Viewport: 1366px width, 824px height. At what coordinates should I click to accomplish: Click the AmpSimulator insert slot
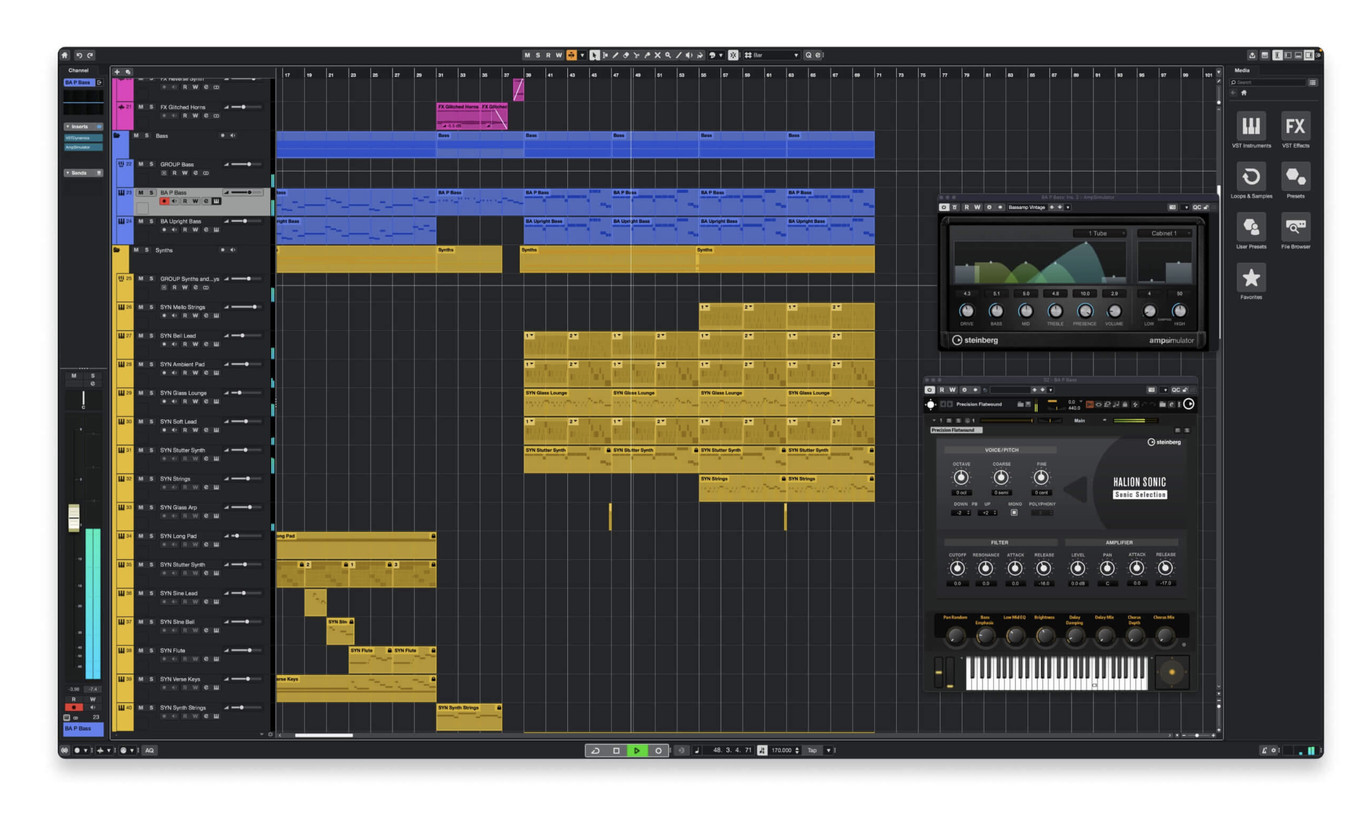coord(84,147)
